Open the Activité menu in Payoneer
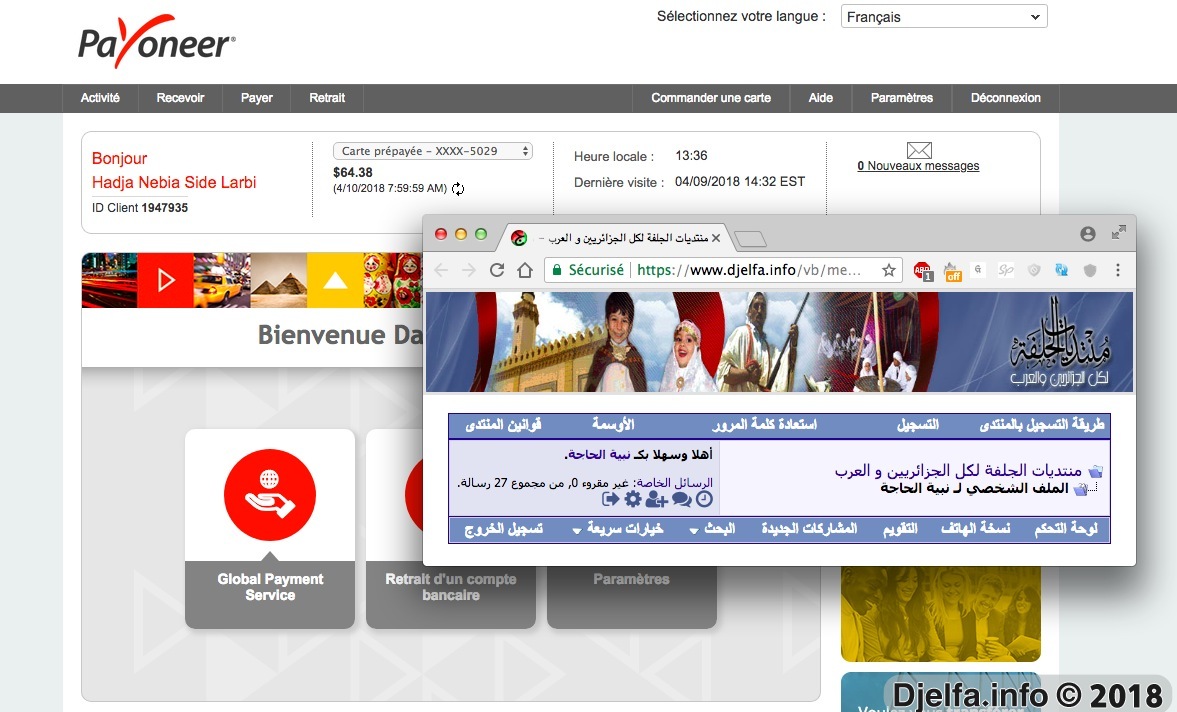Viewport: 1177px width, 712px height. tap(100, 98)
